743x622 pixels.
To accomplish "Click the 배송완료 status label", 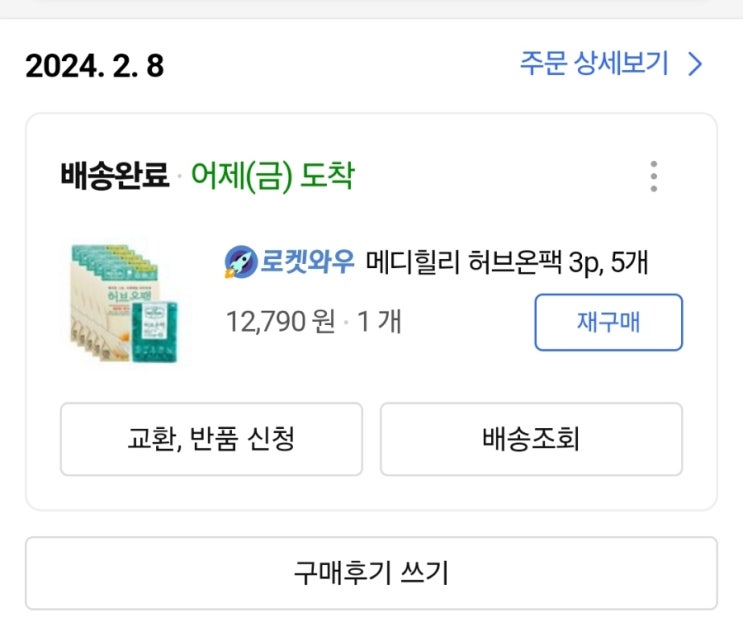I will click(x=114, y=178).
